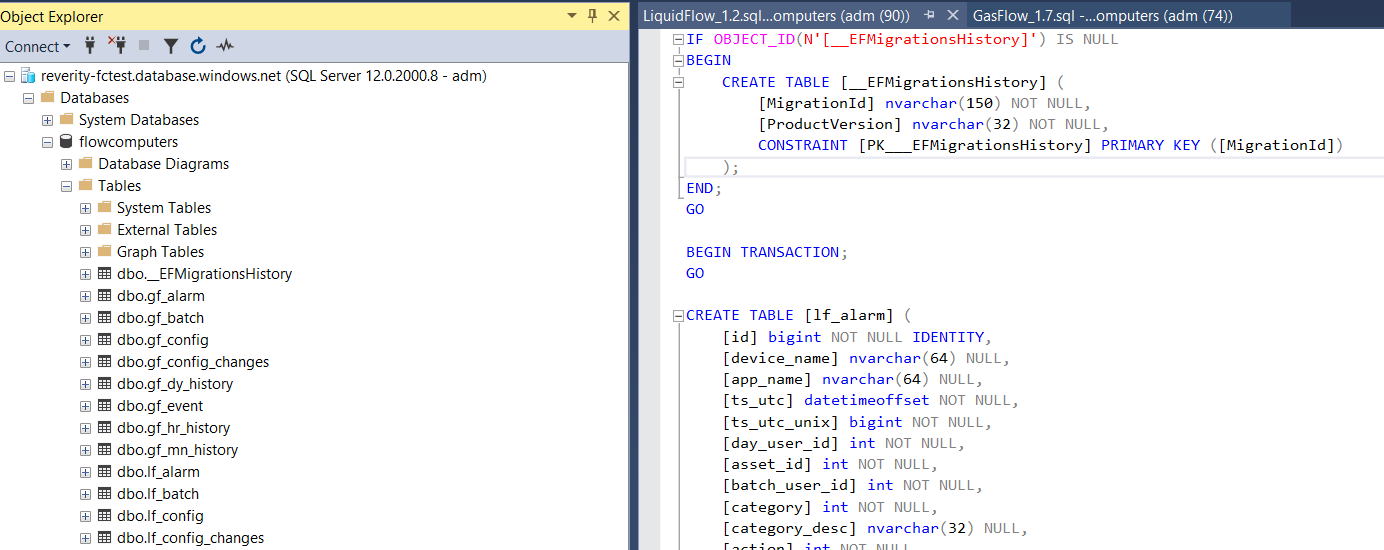Select the LiquidFlow_1.2.sql tab
Image resolution: width=1384 pixels, height=550 pixels.
(776, 15)
